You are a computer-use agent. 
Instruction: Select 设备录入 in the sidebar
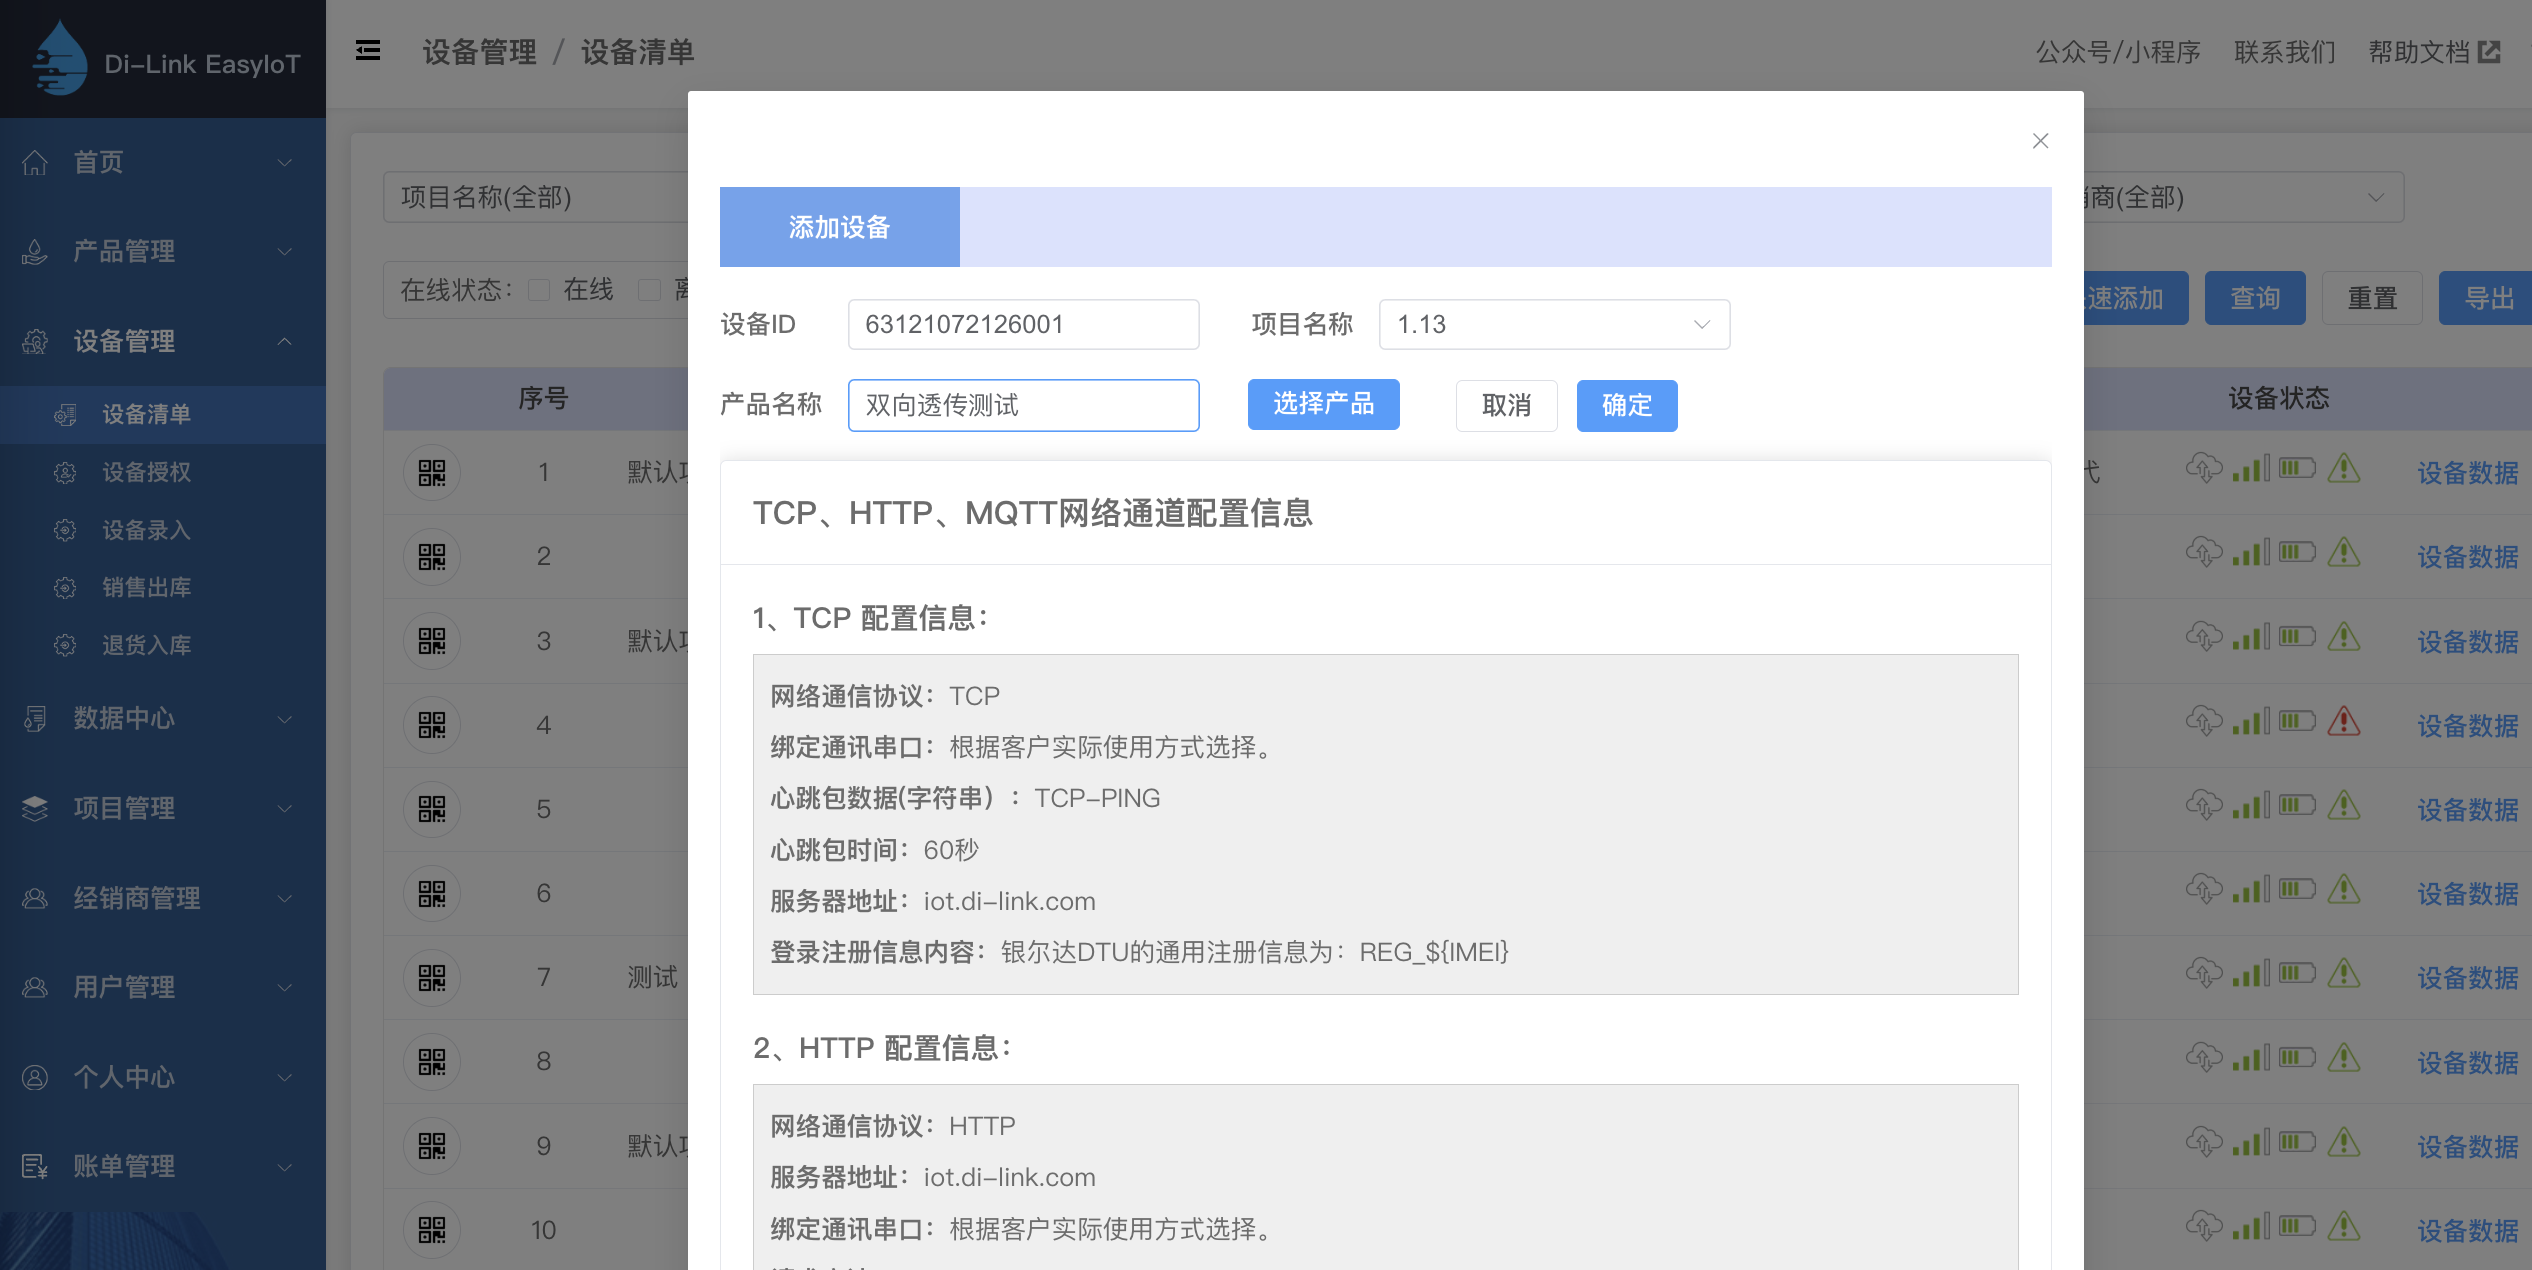click(x=163, y=530)
